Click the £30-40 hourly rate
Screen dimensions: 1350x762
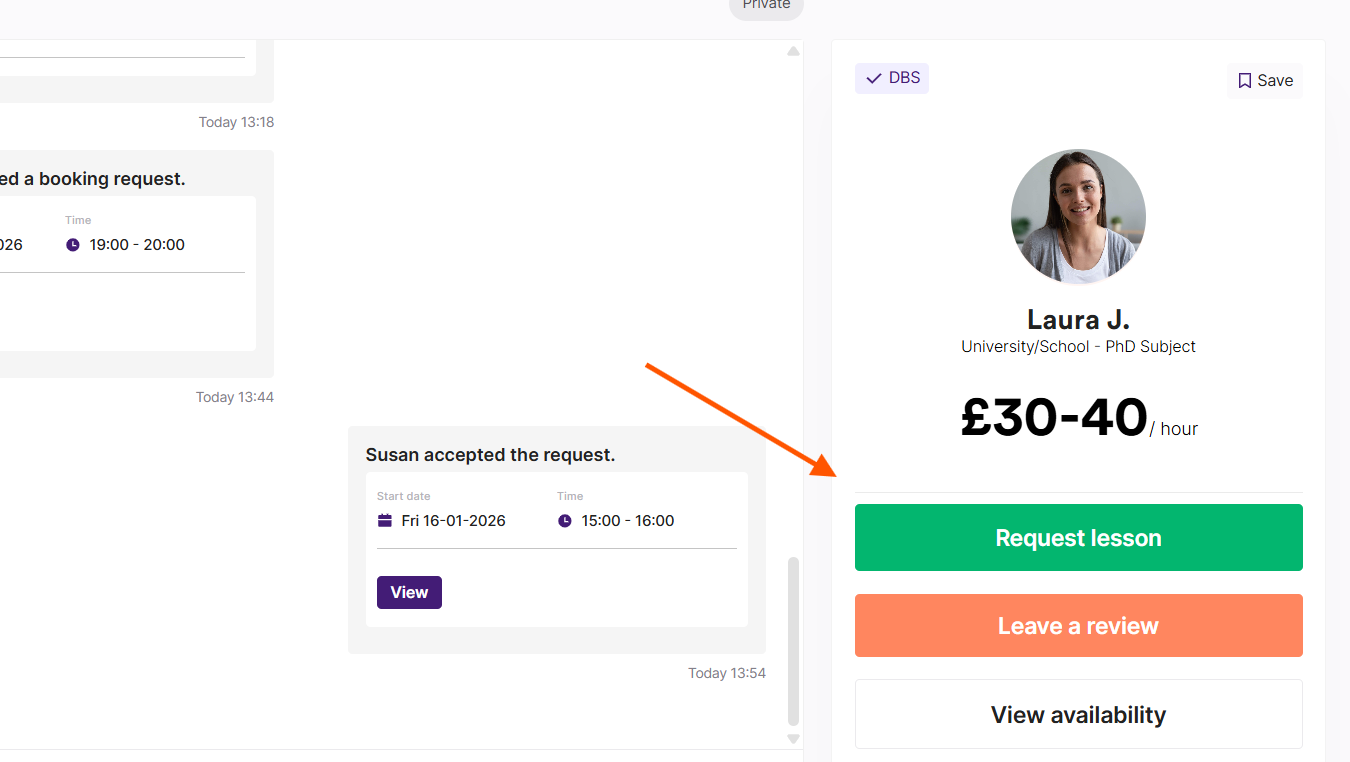(1054, 418)
